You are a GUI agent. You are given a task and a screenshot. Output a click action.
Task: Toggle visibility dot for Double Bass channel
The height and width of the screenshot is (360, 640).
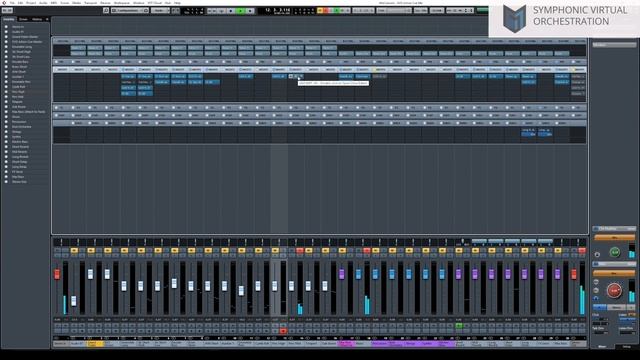(6, 62)
